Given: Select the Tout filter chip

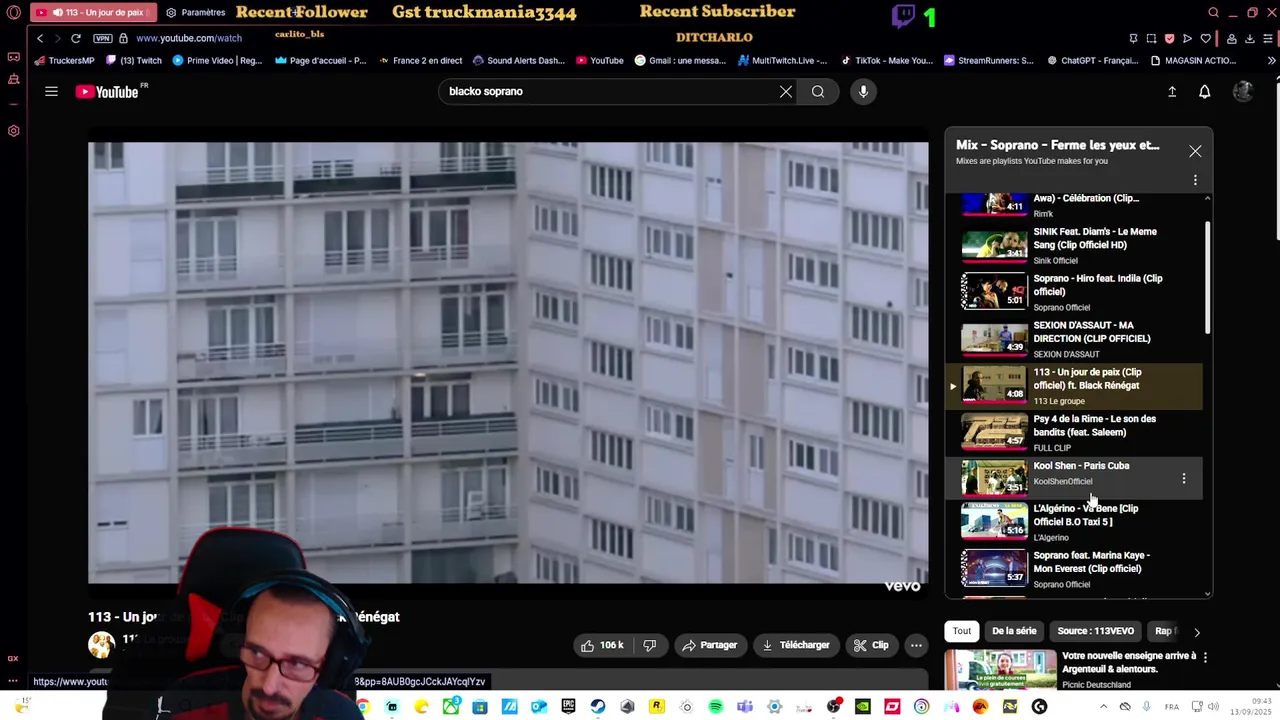Looking at the screenshot, I should (x=962, y=631).
